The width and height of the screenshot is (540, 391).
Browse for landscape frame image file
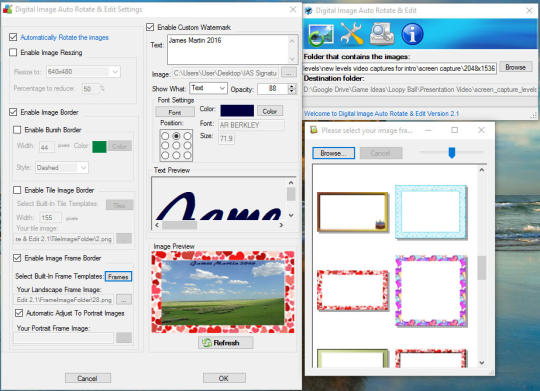pyautogui.click(x=124, y=300)
